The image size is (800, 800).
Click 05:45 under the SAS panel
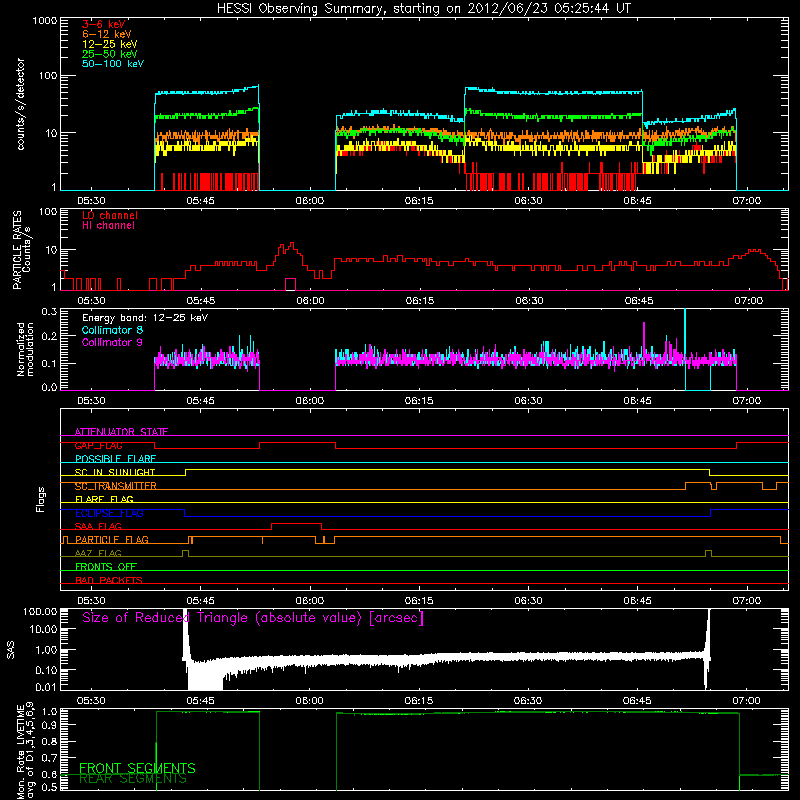pos(201,701)
